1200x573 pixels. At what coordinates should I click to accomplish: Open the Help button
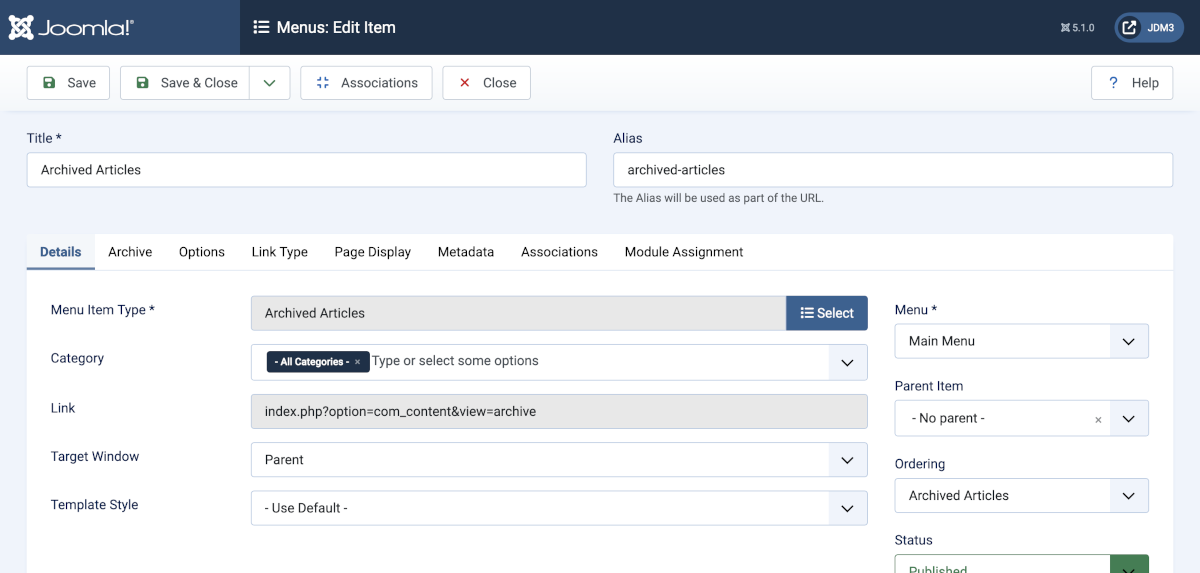1132,83
